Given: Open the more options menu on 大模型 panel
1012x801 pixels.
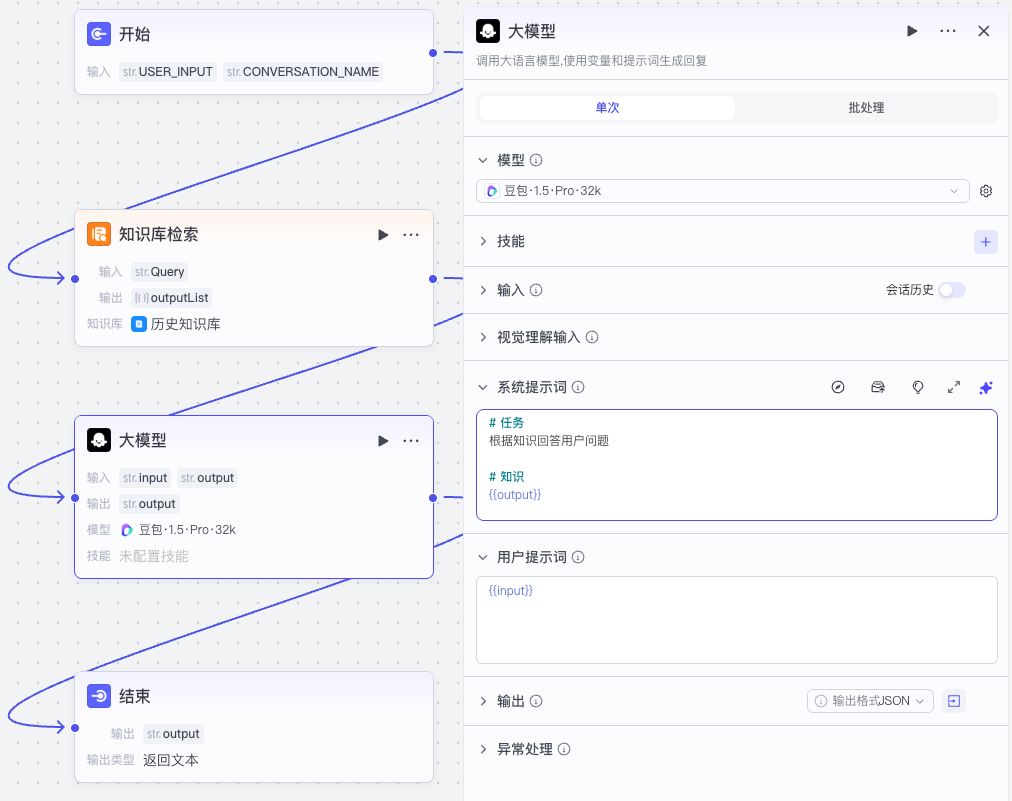Looking at the screenshot, I should point(947,31).
